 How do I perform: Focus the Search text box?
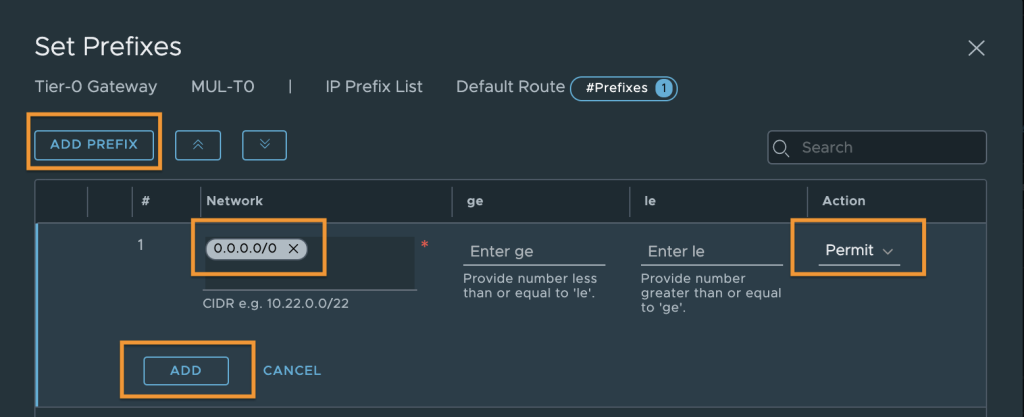click(877, 147)
